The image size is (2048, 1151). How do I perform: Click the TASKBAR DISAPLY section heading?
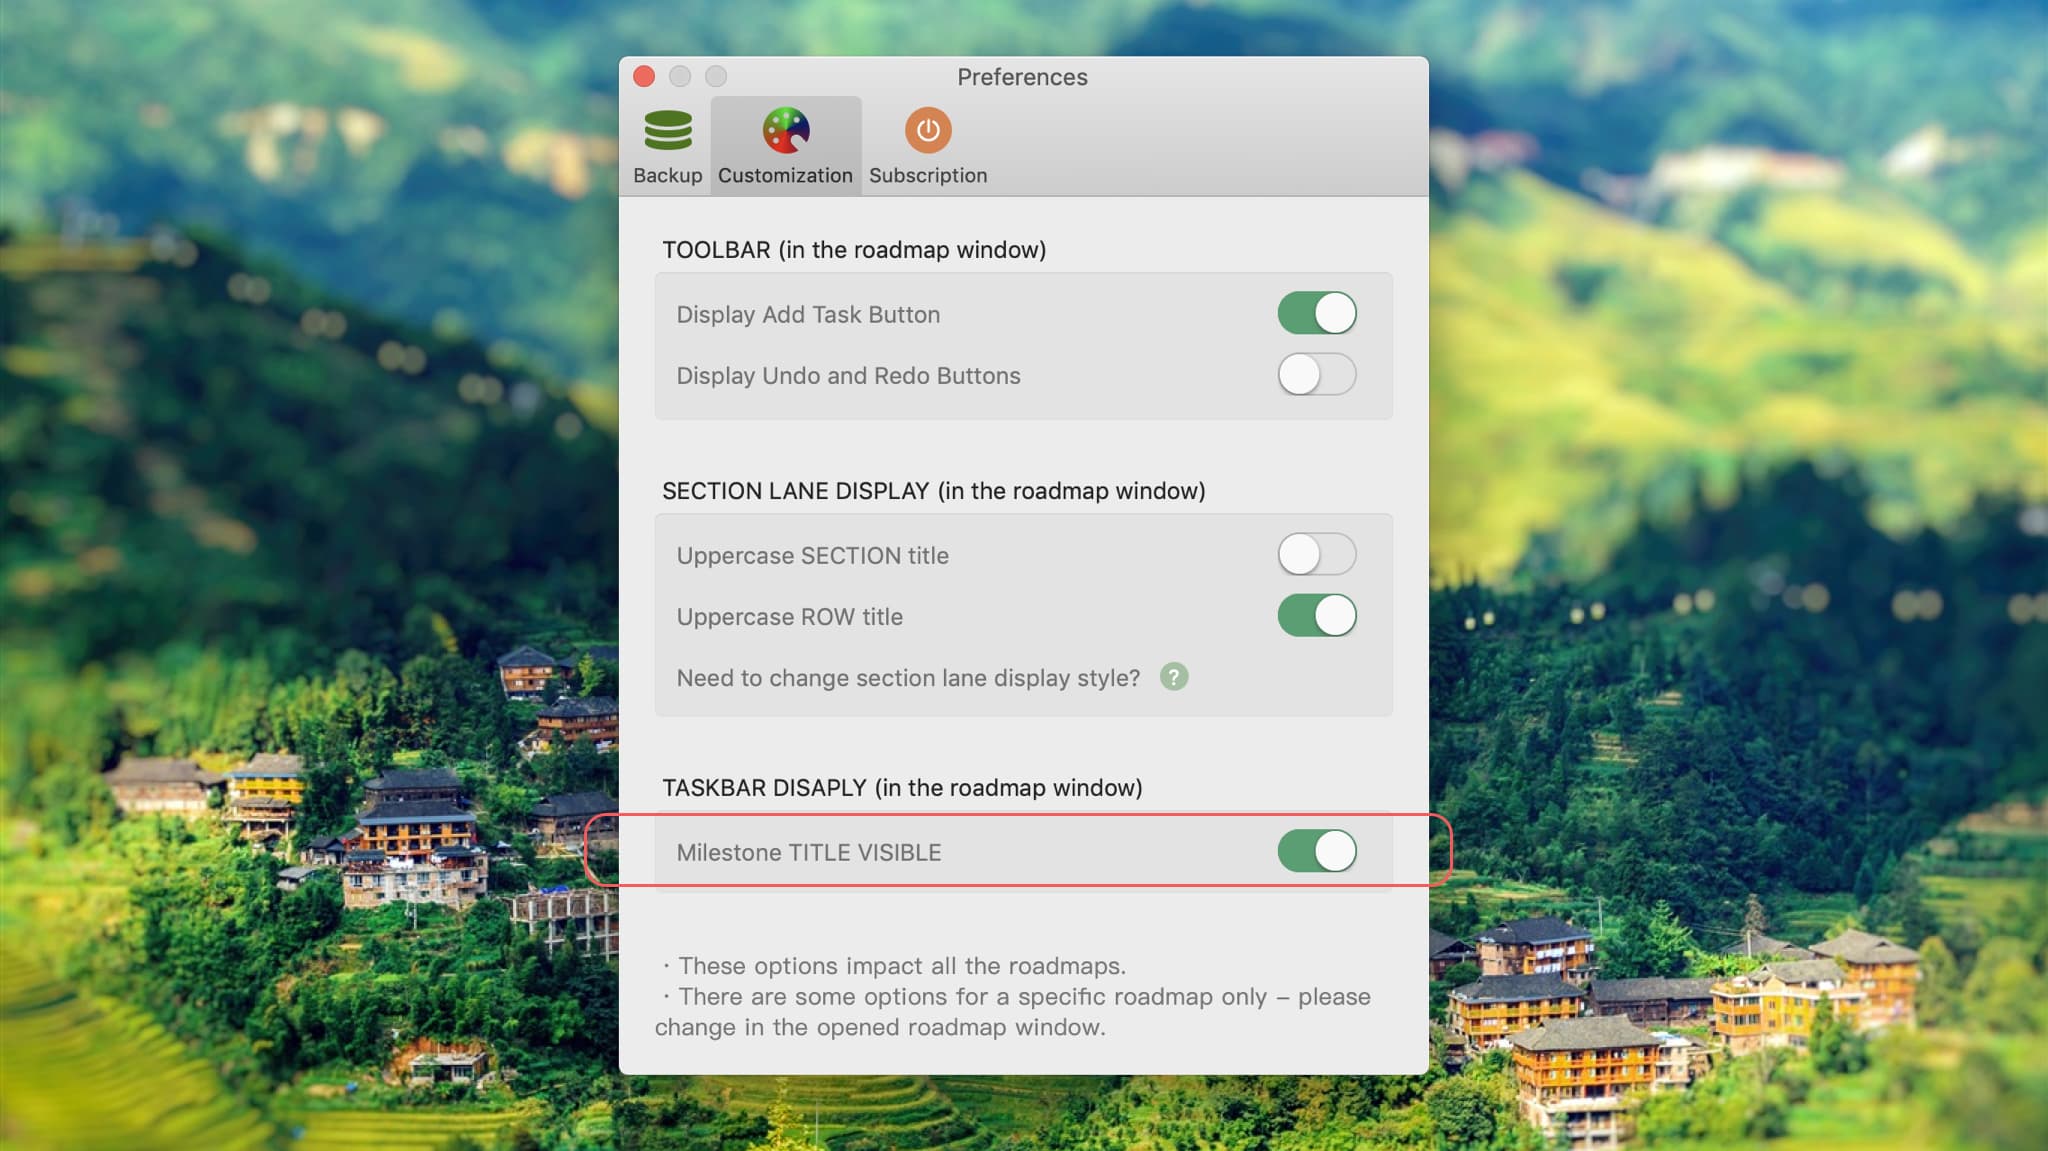point(902,788)
